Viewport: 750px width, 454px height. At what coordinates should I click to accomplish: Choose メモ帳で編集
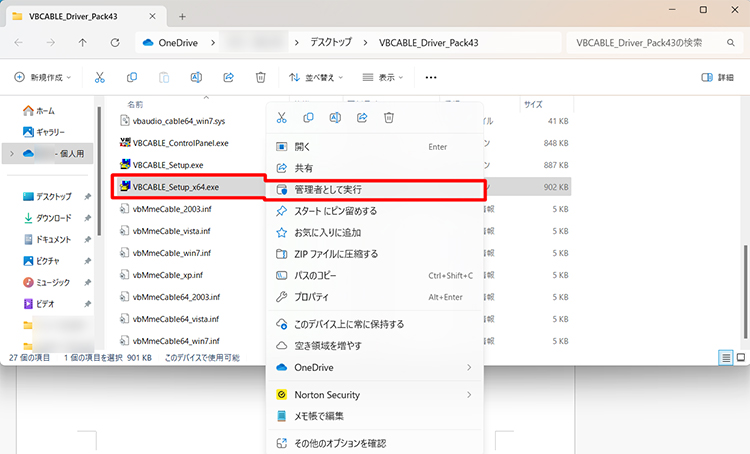point(375,416)
